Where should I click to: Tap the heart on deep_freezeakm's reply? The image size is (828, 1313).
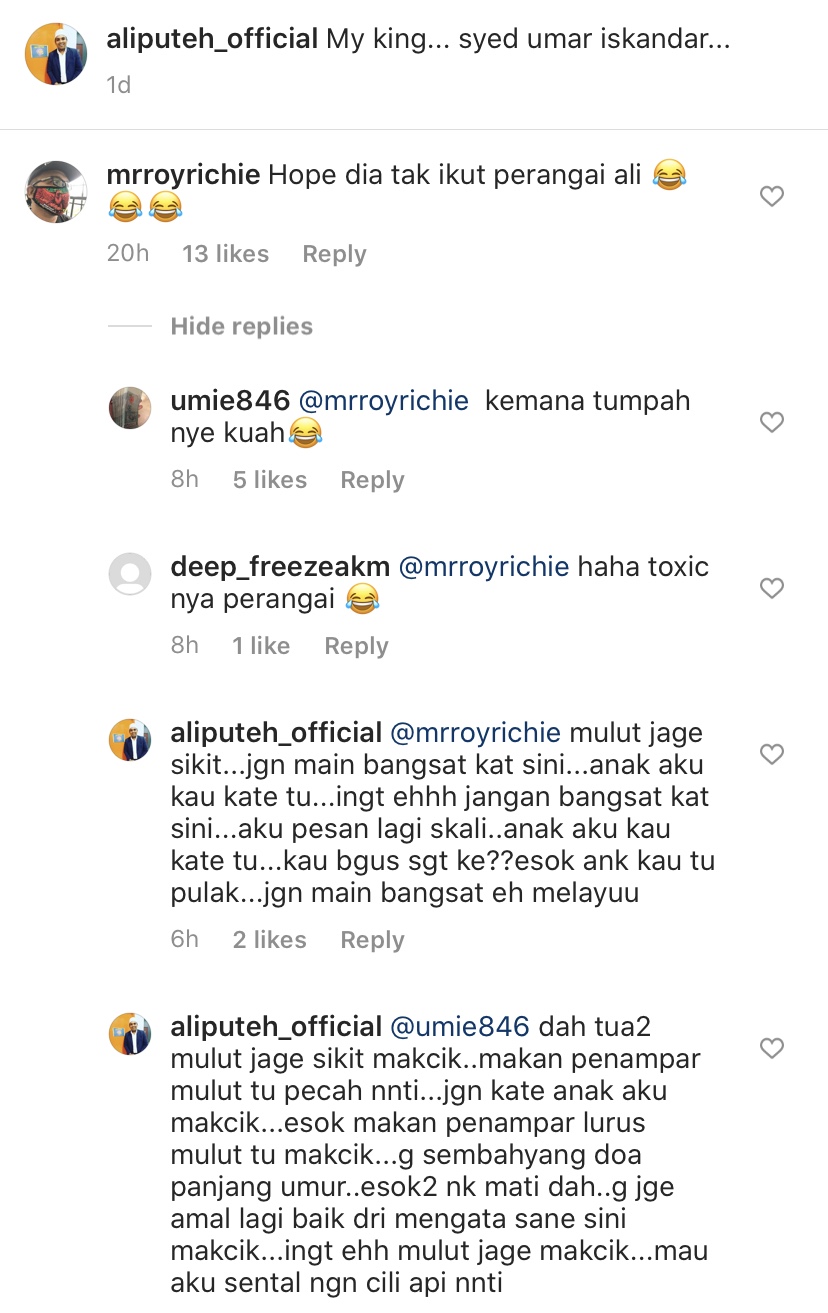[771, 588]
